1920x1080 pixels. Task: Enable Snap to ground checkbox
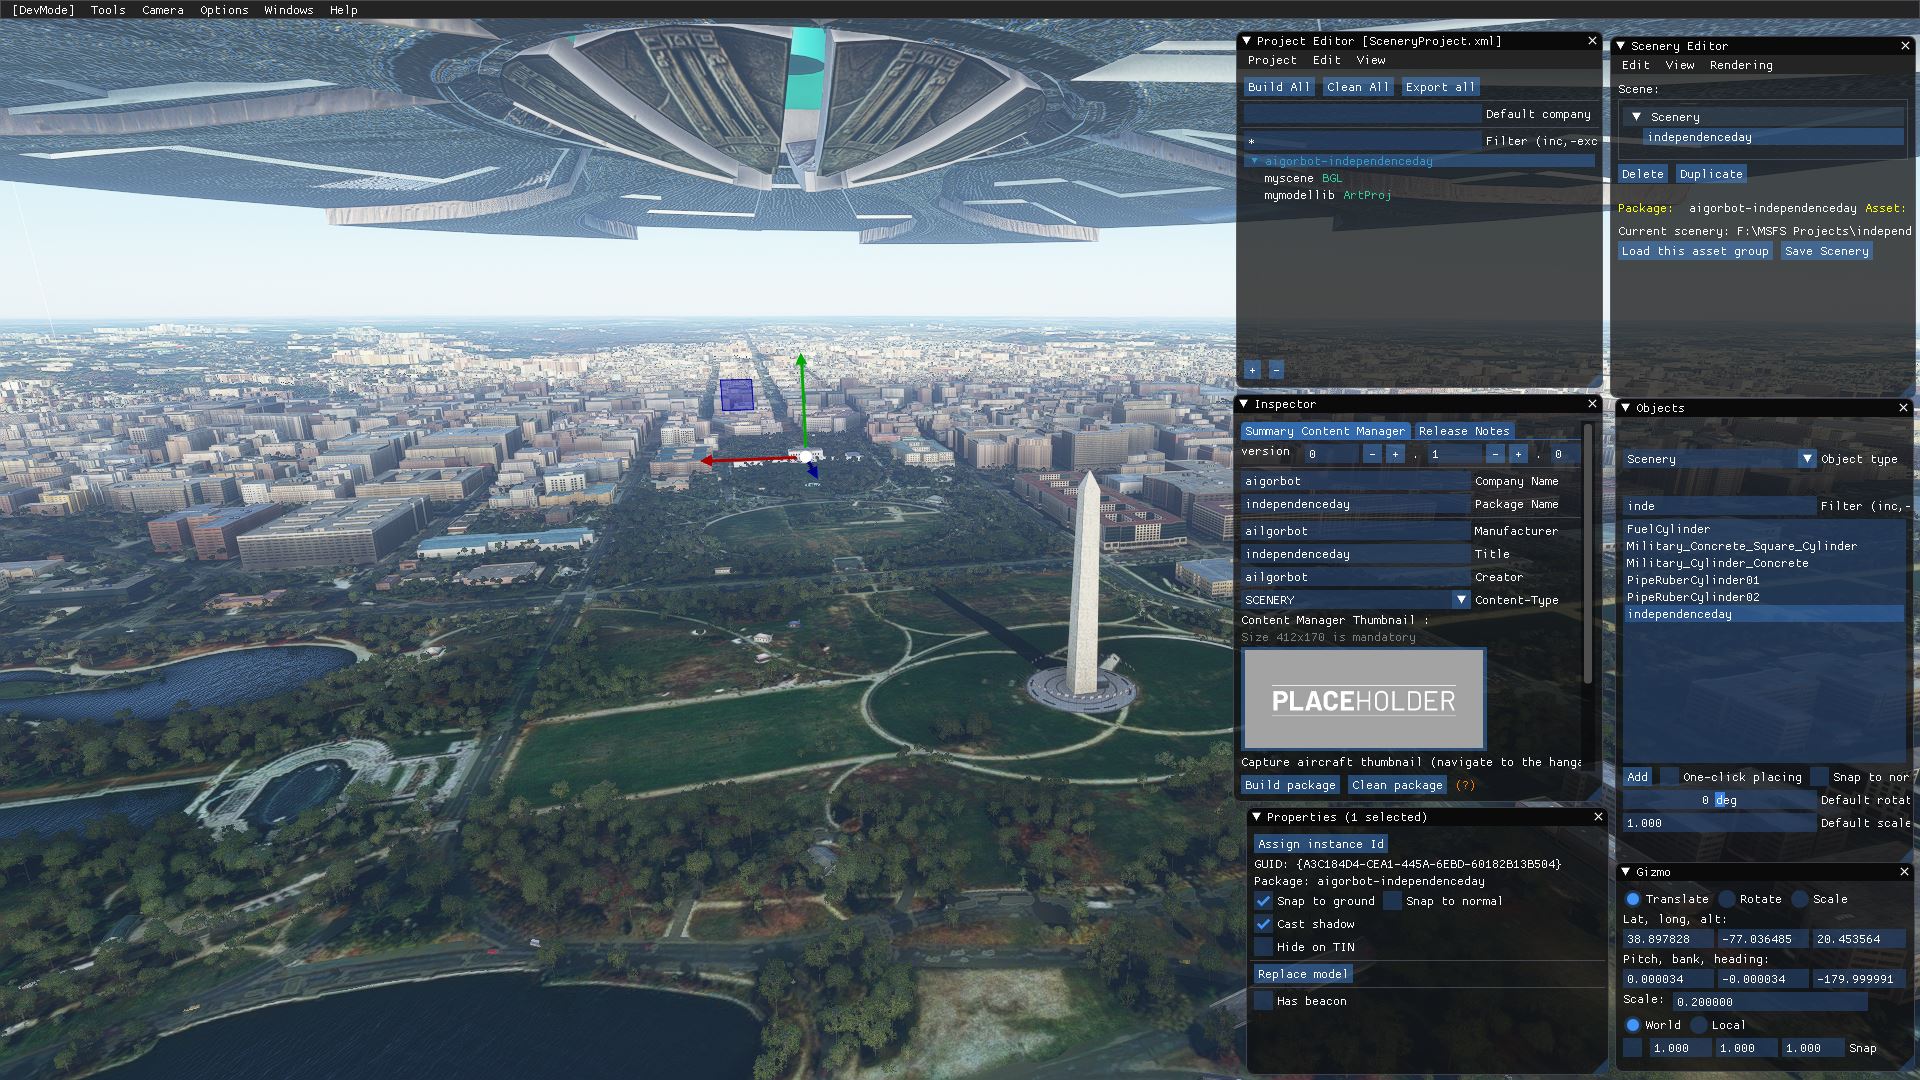click(x=1264, y=901)
